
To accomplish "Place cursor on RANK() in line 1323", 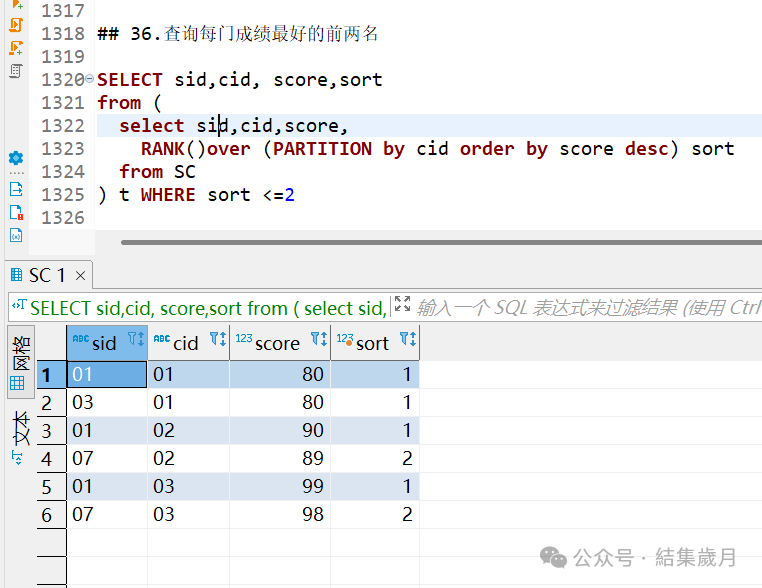I will 173,149.
